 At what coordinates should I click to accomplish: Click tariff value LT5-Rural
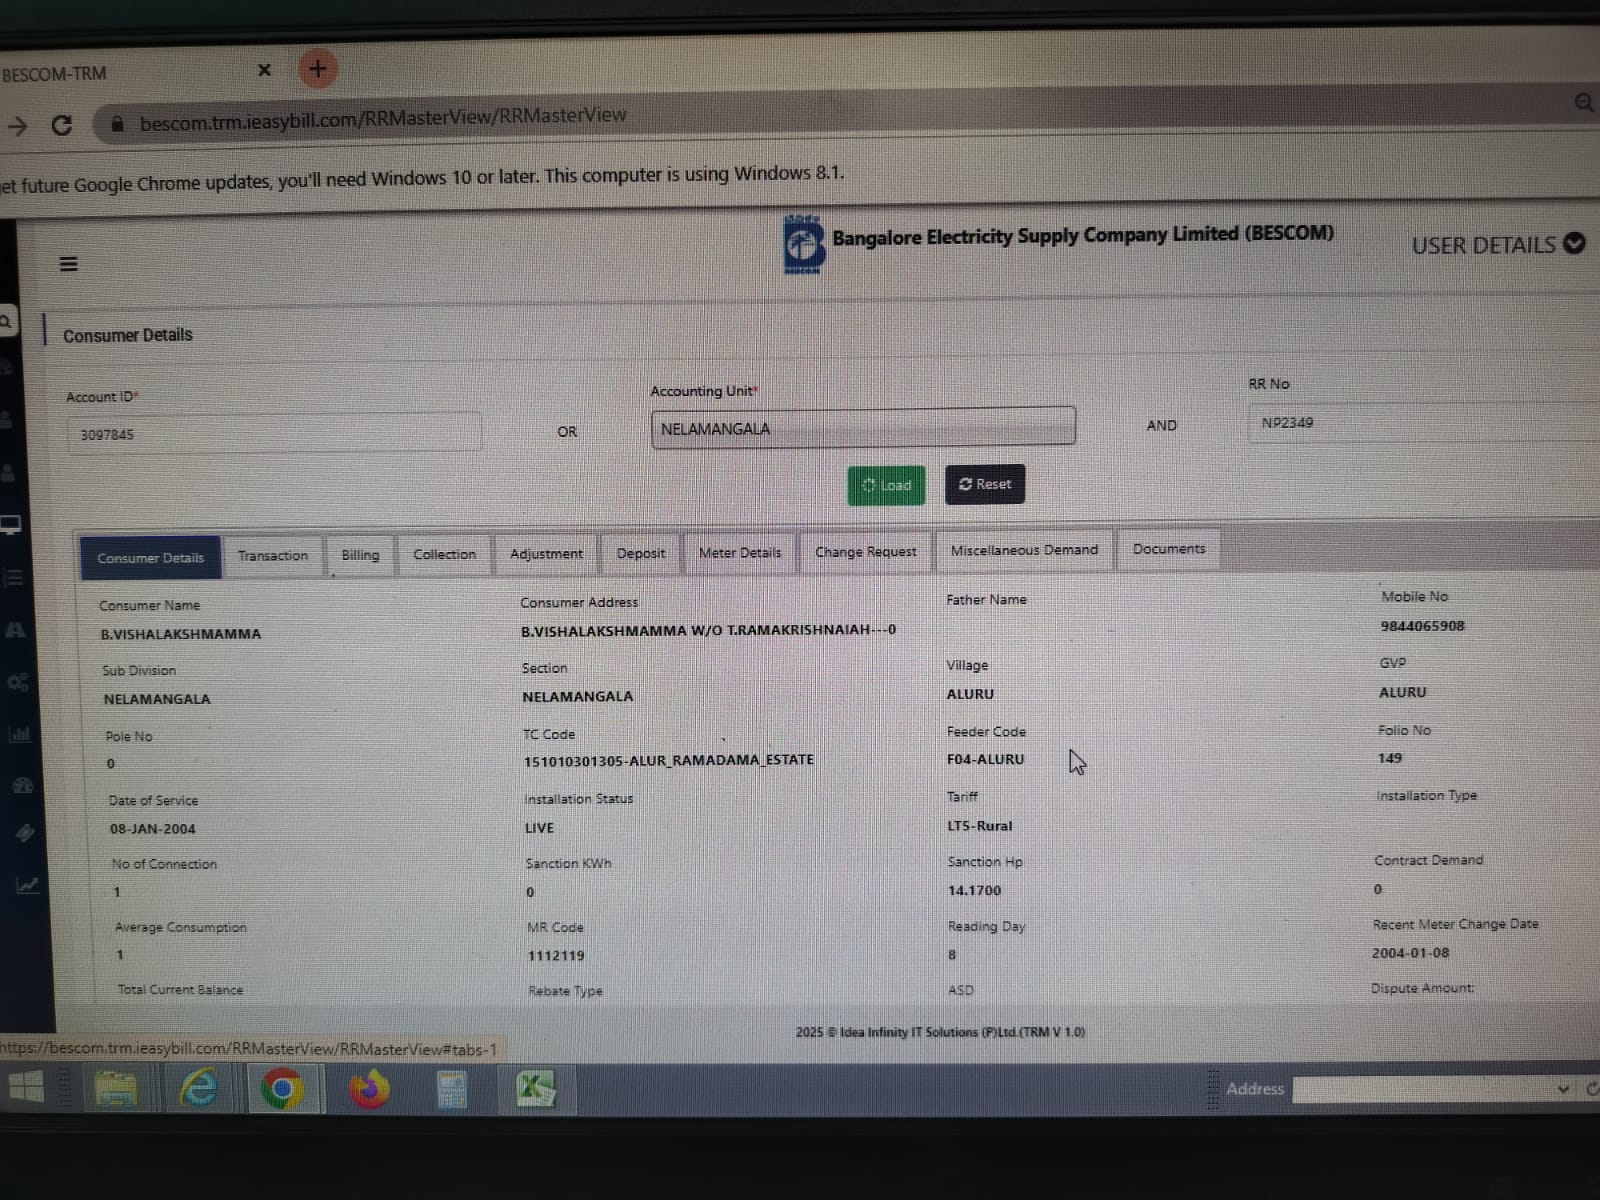click(x=979, y=826)
